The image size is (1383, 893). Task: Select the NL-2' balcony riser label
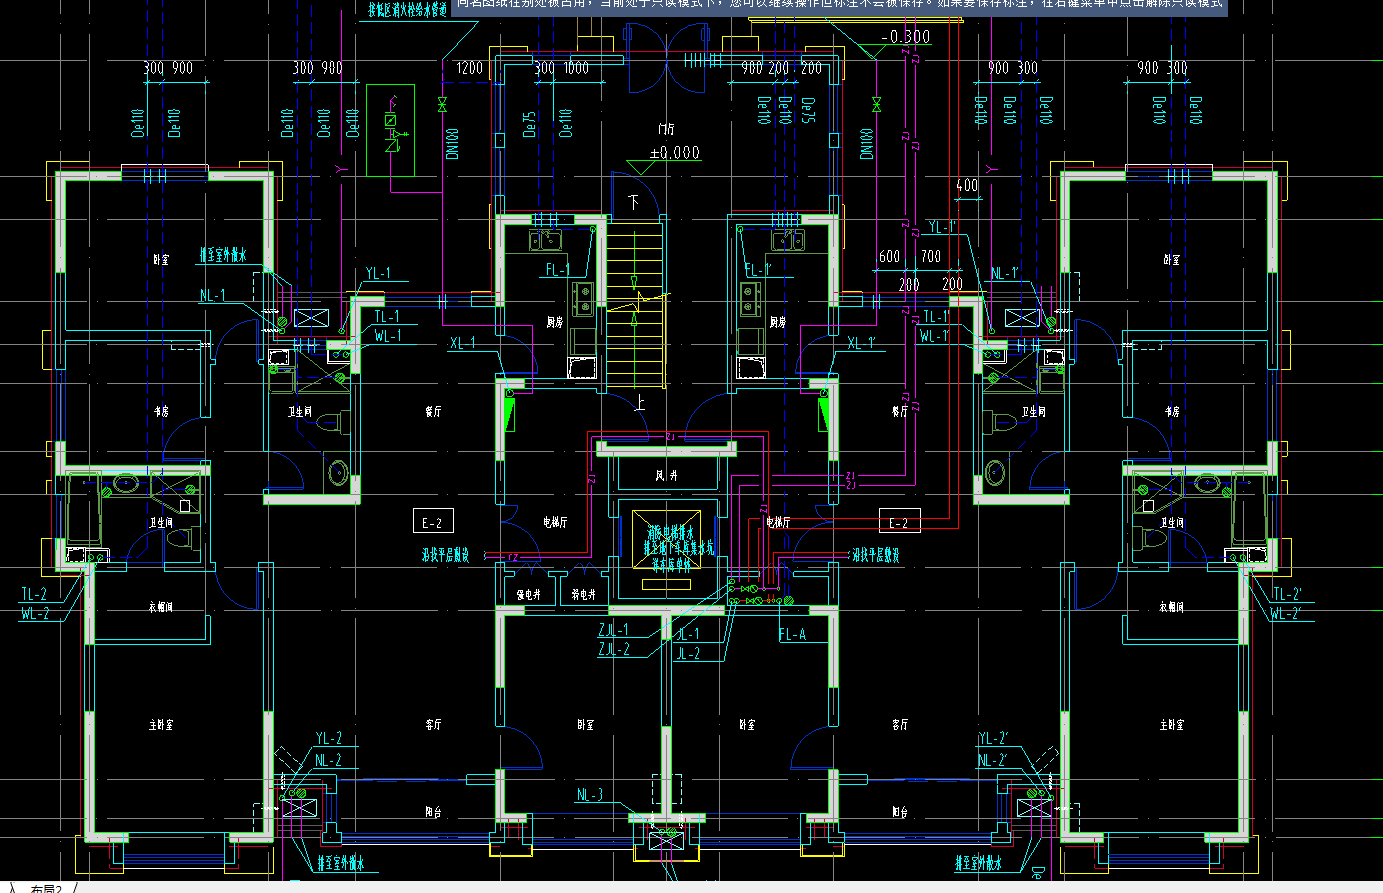coord(993,760)
